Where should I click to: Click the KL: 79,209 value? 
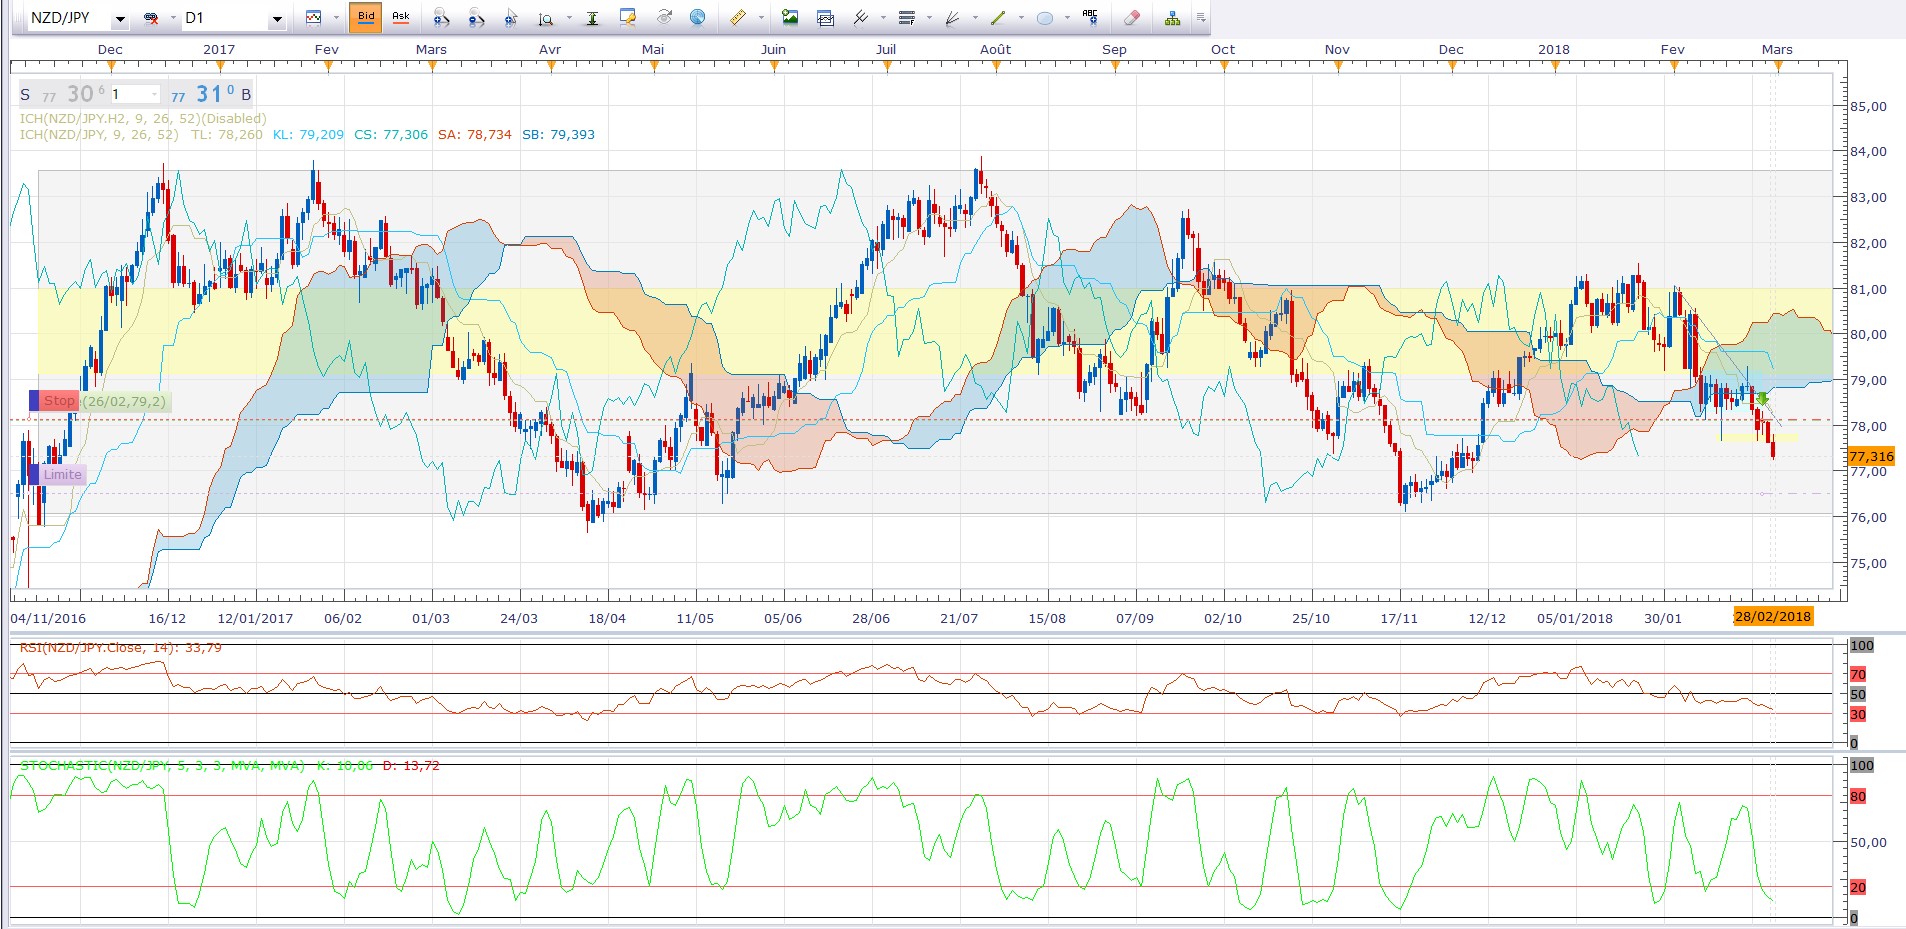308,134
